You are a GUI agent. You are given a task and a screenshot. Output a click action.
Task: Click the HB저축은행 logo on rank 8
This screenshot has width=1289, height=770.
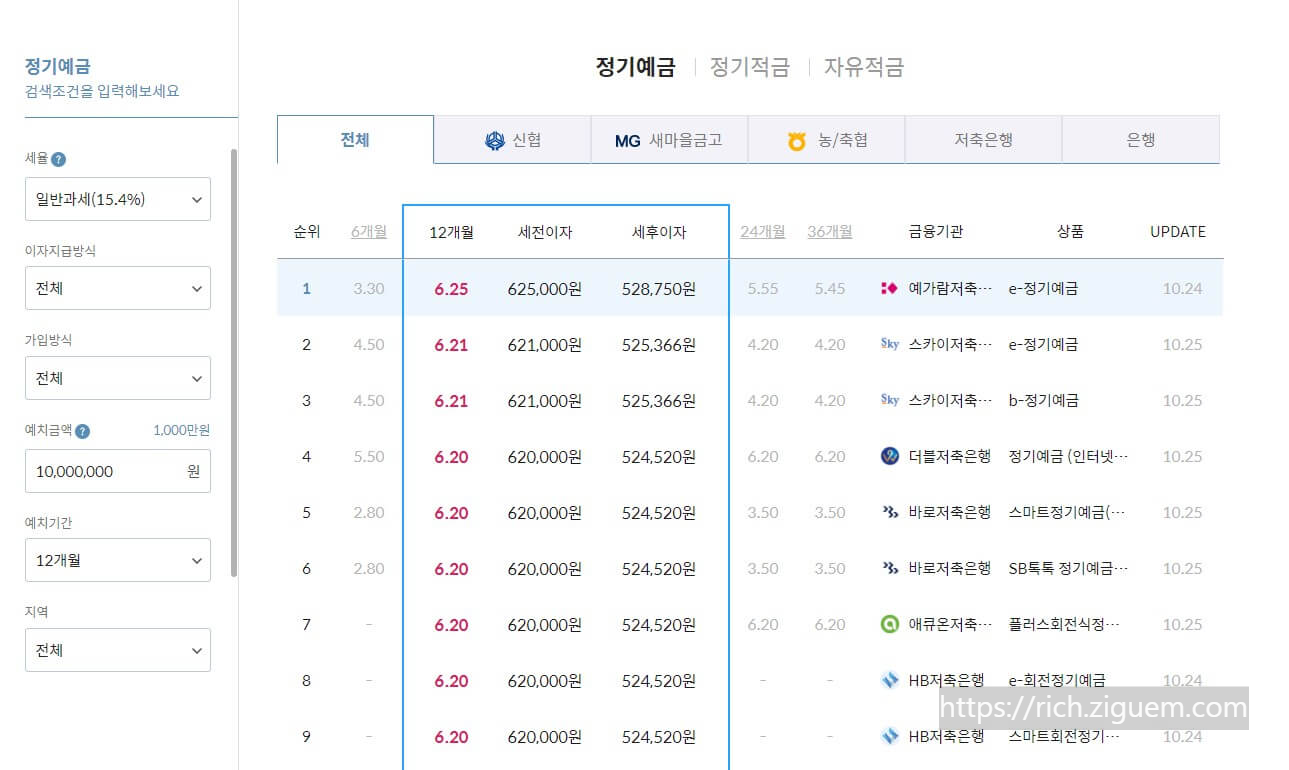891,680
